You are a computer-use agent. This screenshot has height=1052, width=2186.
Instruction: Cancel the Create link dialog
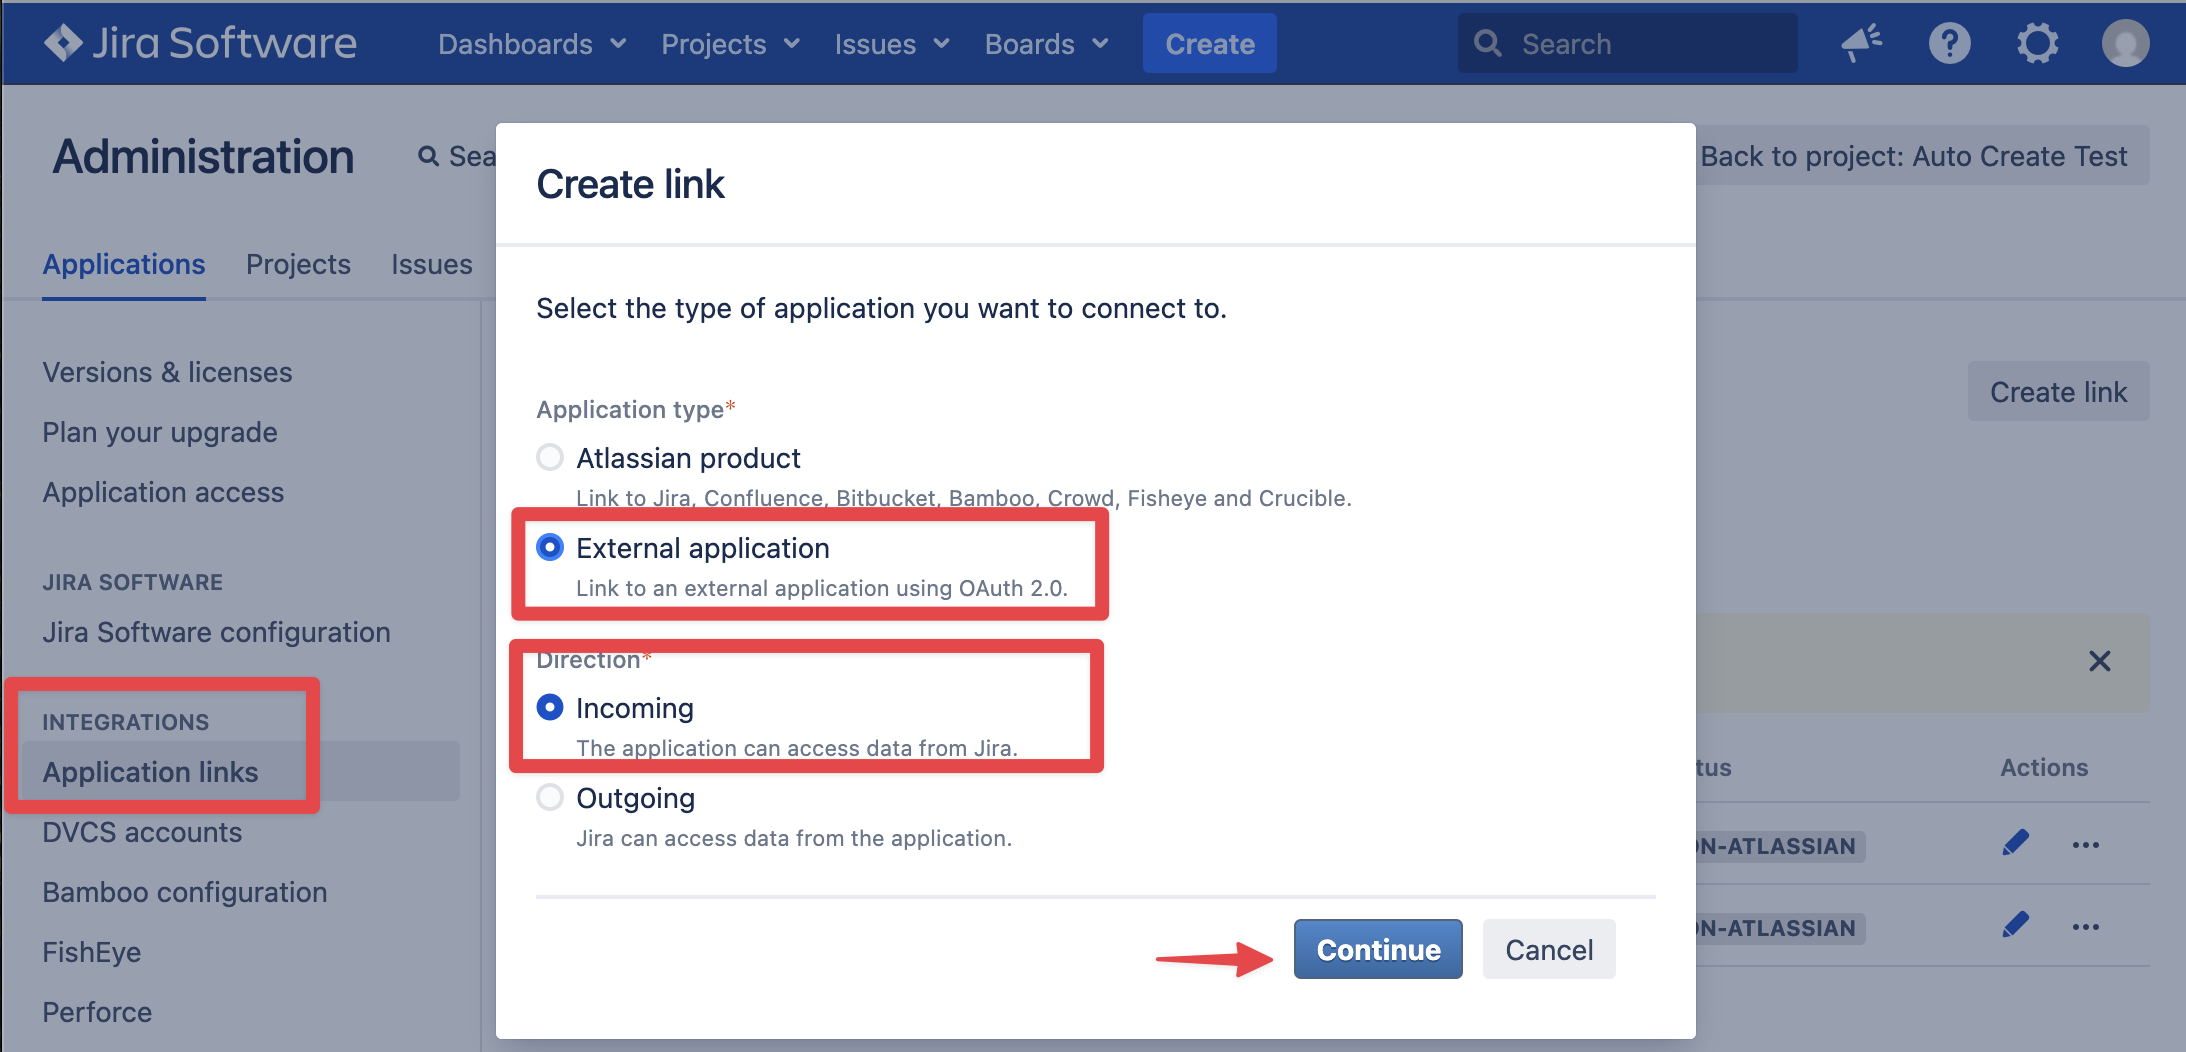point(1548,949)
